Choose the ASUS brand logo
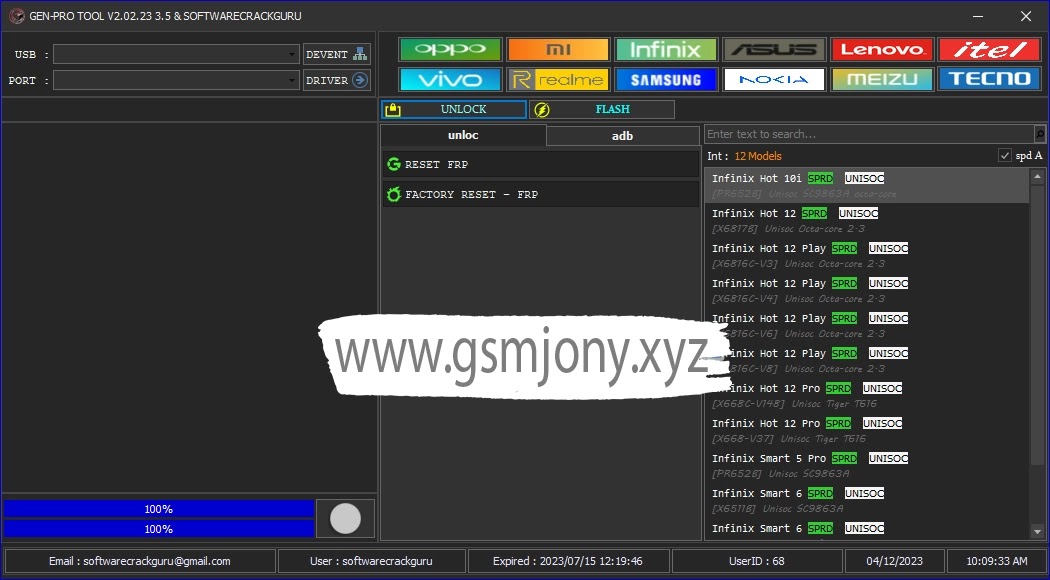 pyautogui.click(x=774, y=50)
